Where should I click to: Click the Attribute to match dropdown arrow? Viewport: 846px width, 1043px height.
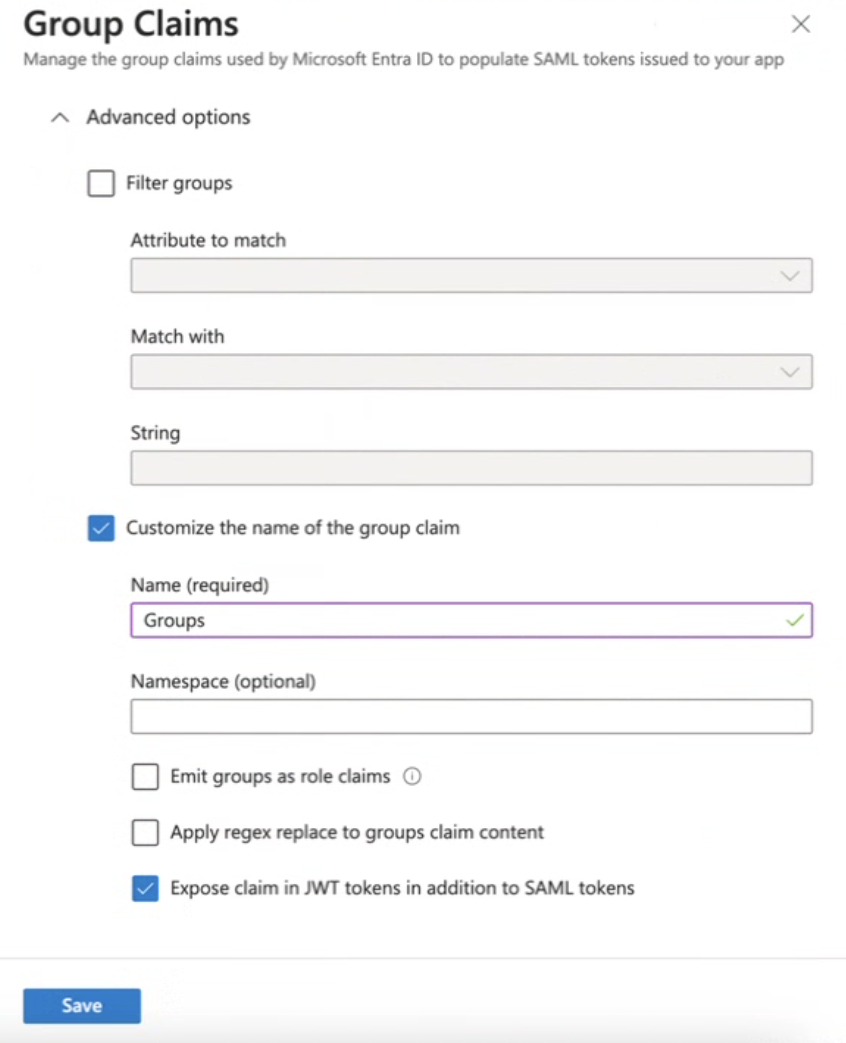tap(789, 275)
